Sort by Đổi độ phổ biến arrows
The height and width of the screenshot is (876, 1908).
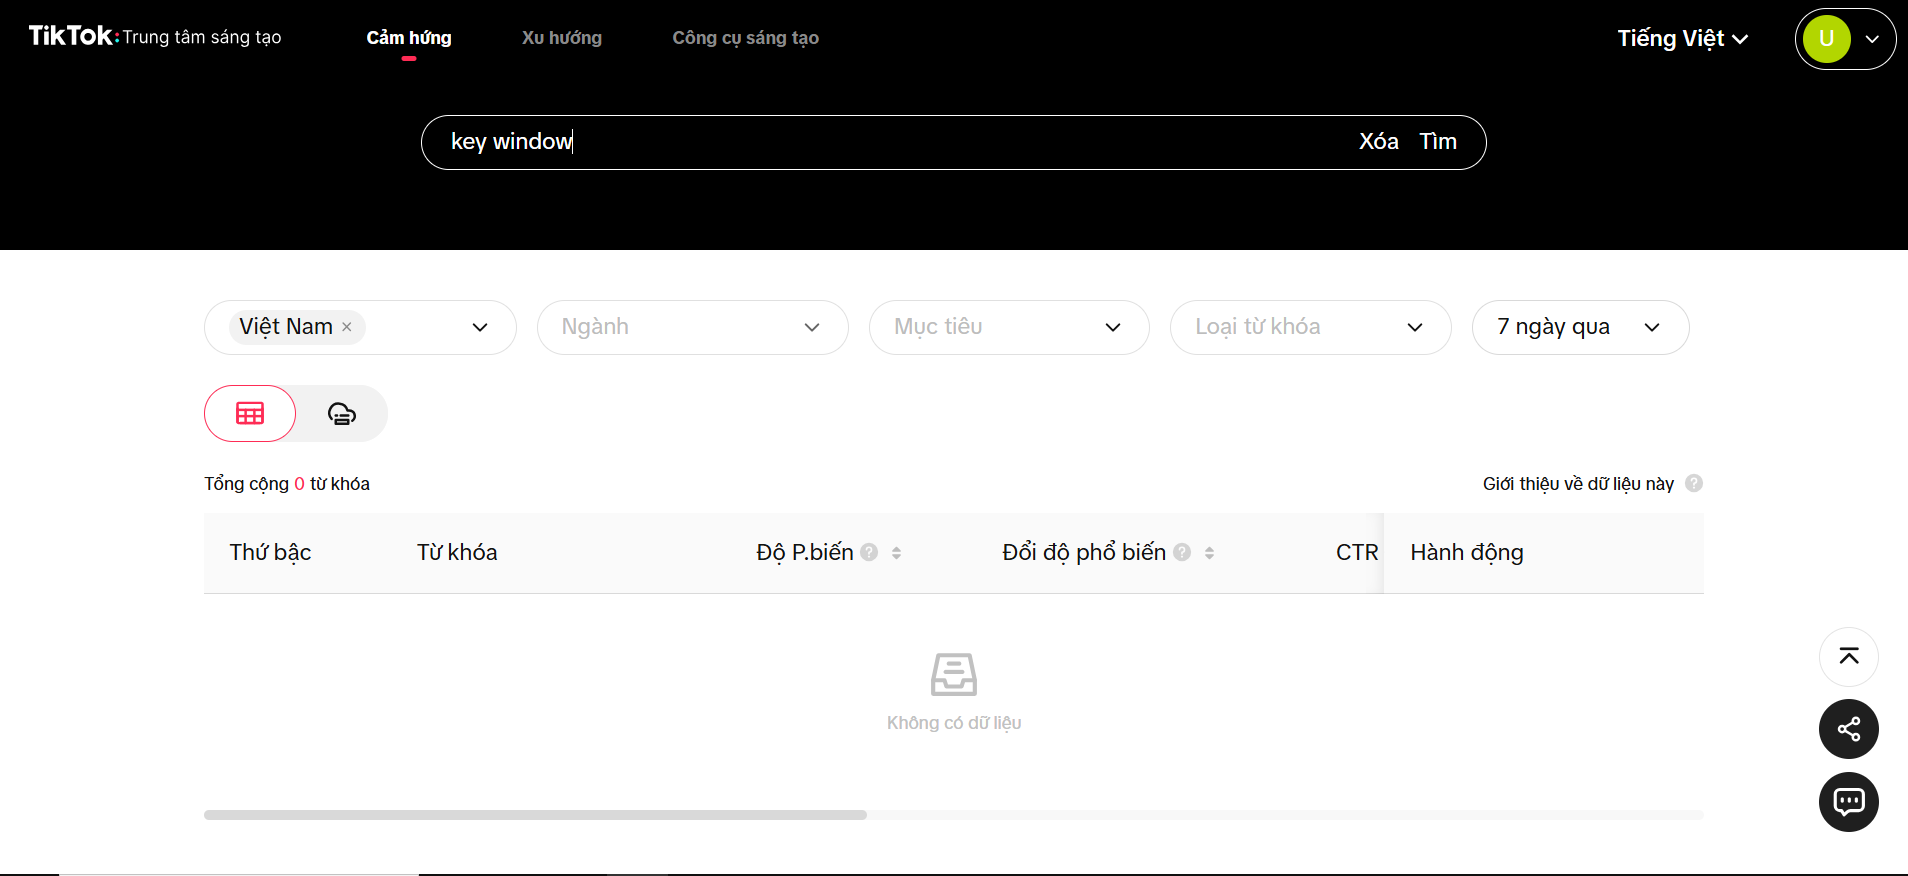tap(1209, 553)
